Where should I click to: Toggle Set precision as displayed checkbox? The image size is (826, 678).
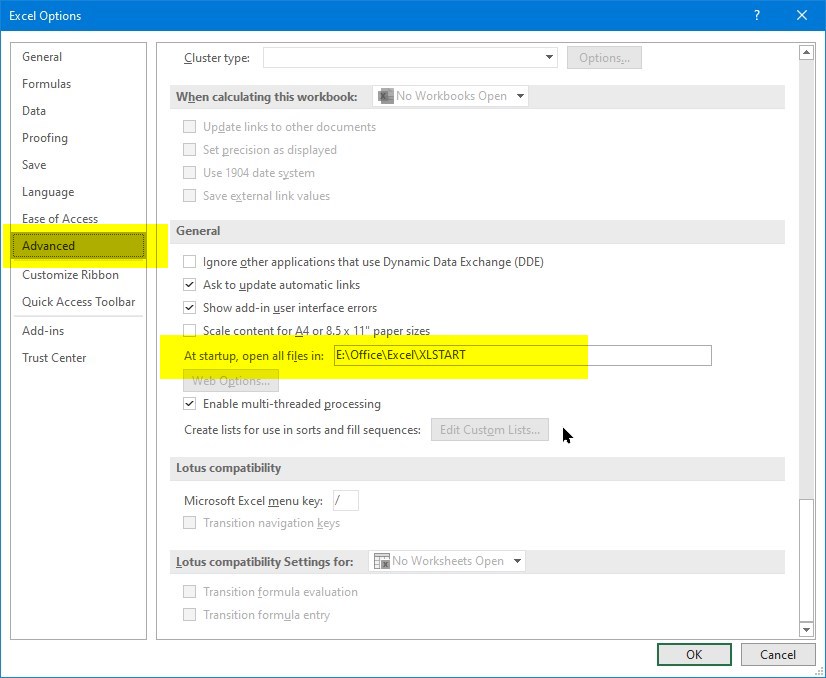[x=189, y=150]
